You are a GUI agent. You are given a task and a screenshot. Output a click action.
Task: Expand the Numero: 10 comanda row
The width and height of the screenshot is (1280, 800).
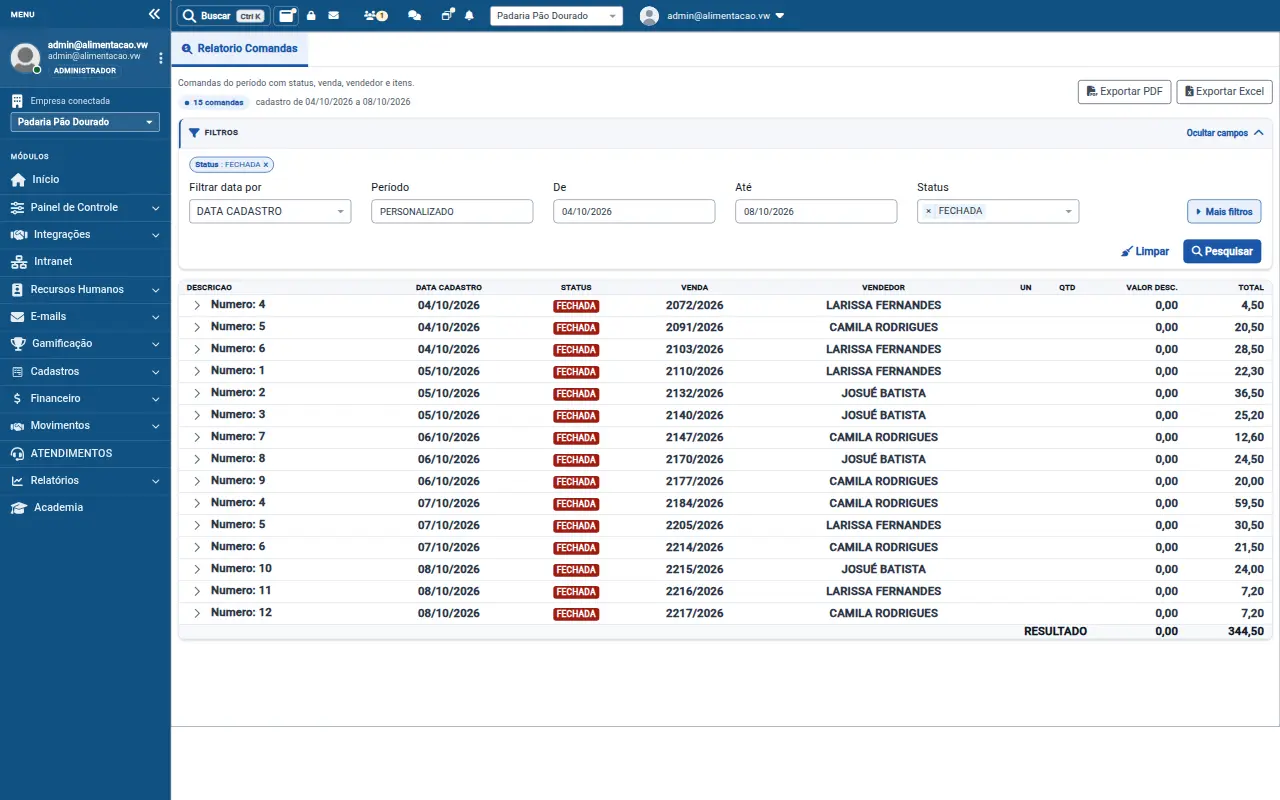pyautogui.click(x=197, y=569)
